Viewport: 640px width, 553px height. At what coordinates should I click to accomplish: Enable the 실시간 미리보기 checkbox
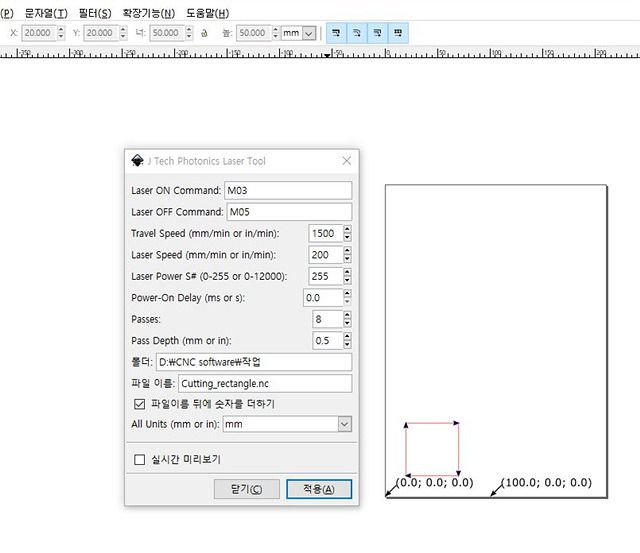pyautogui.click(x=140, y=460)
